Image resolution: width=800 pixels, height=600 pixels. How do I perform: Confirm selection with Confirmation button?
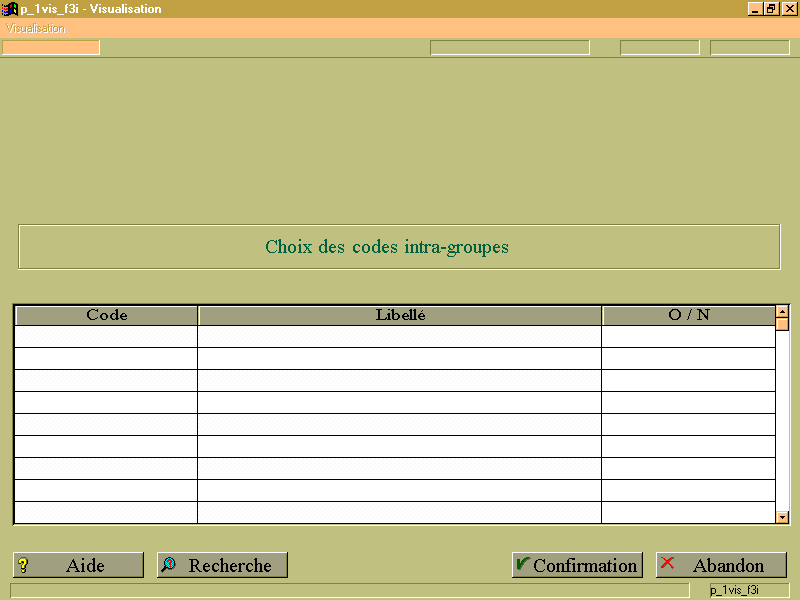pos(577,565)
